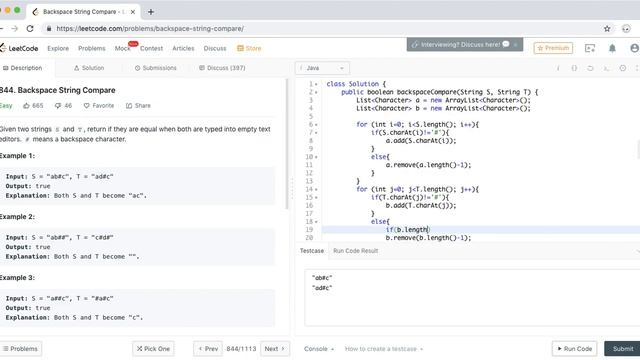
Task: Open the terminal shortcut icon in editor toolbar
Action: click(607, 68)
